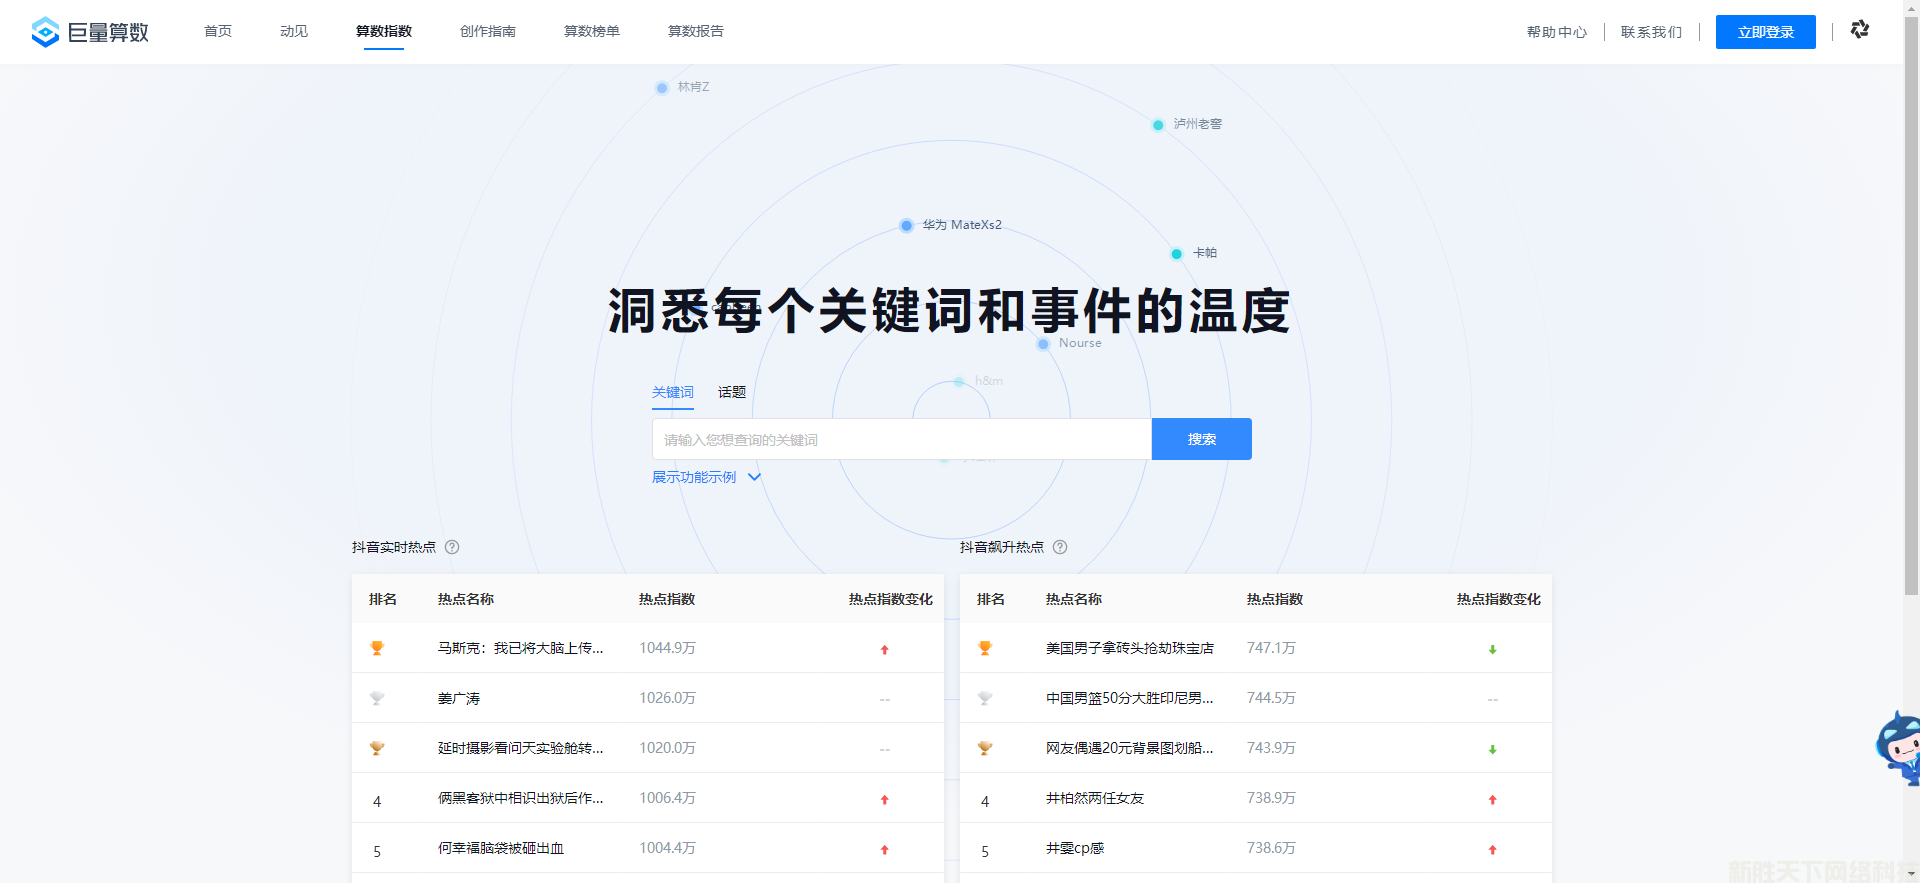Image resolution: width=1920 pixels, height=883 pixels.
Task: Click gold trophy in realtime hot list
Action: [x=377, y=648]
